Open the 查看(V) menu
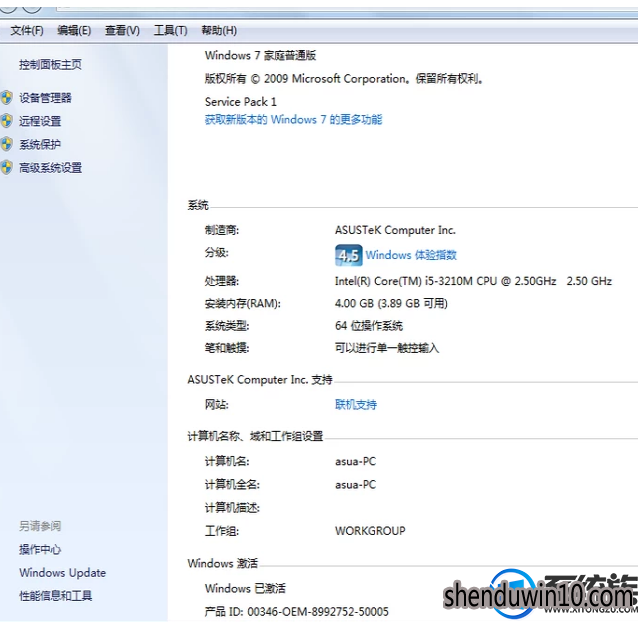Image resolution: width=638 pixels, height=622 pixels. click(122, 31)
